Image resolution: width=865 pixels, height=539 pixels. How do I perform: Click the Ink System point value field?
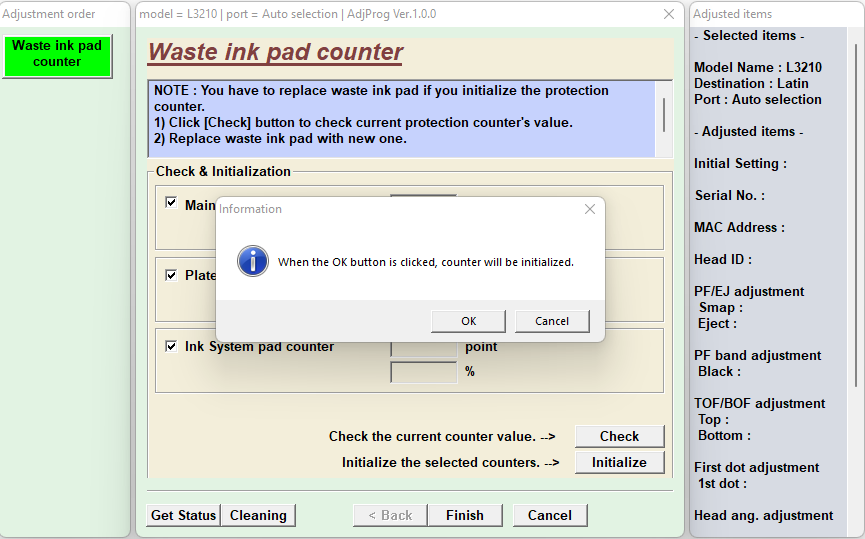[423, 347]
